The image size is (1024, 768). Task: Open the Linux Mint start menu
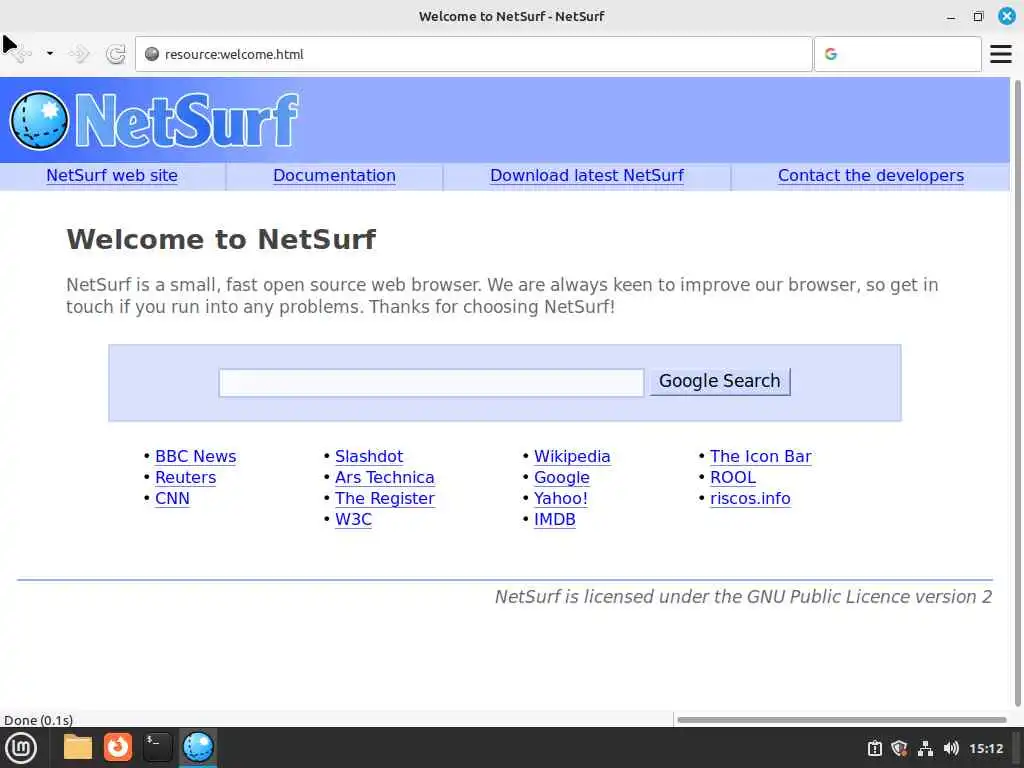pos(21,748)
